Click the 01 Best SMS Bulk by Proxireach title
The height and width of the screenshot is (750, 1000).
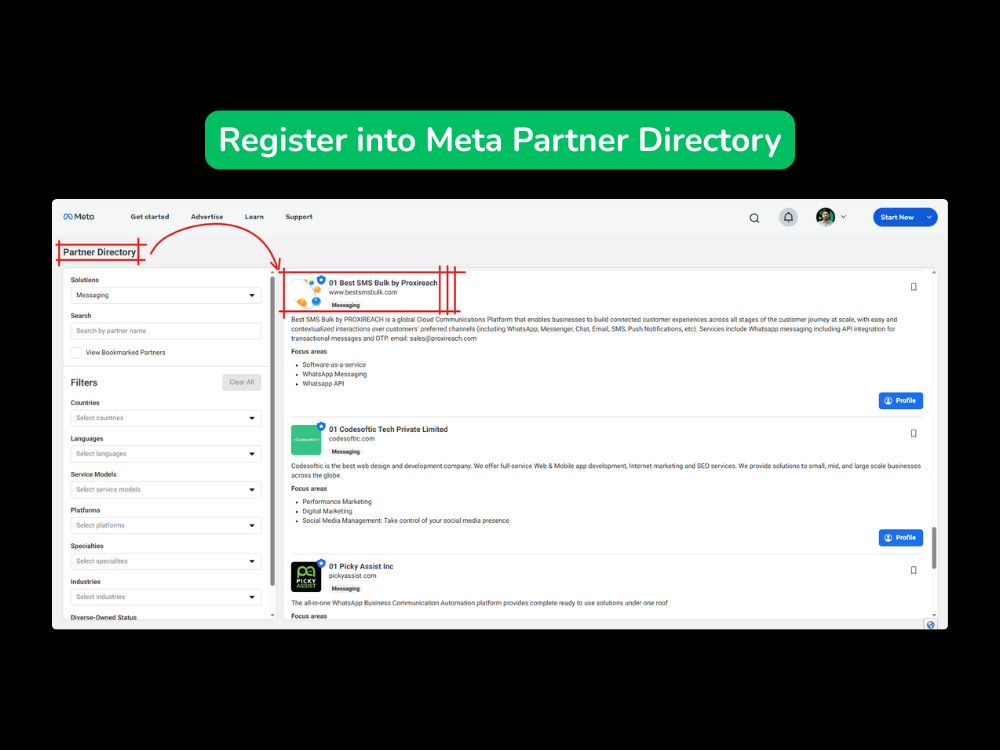(383, 283)
